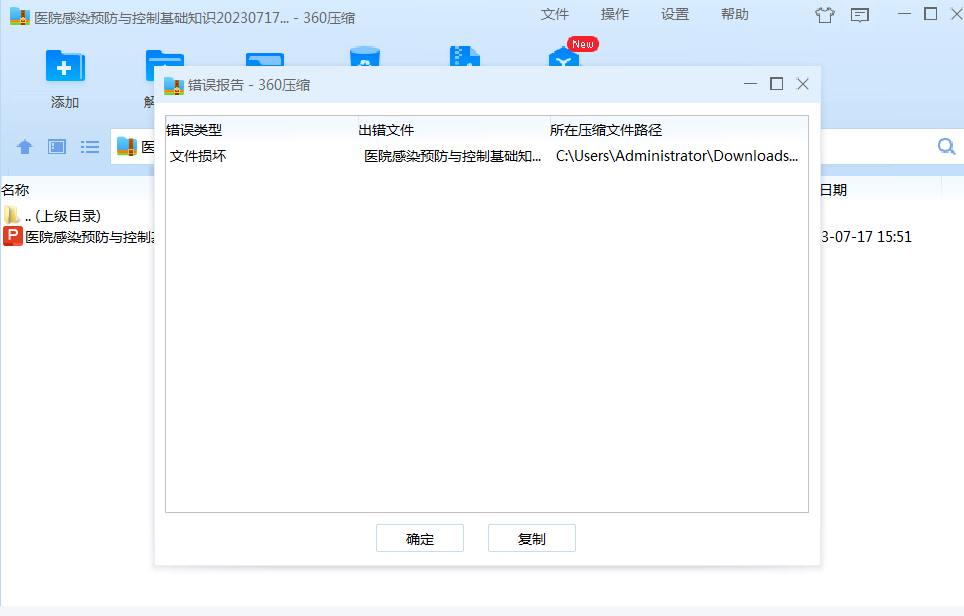Open the 操作 menu

(614, 14)
